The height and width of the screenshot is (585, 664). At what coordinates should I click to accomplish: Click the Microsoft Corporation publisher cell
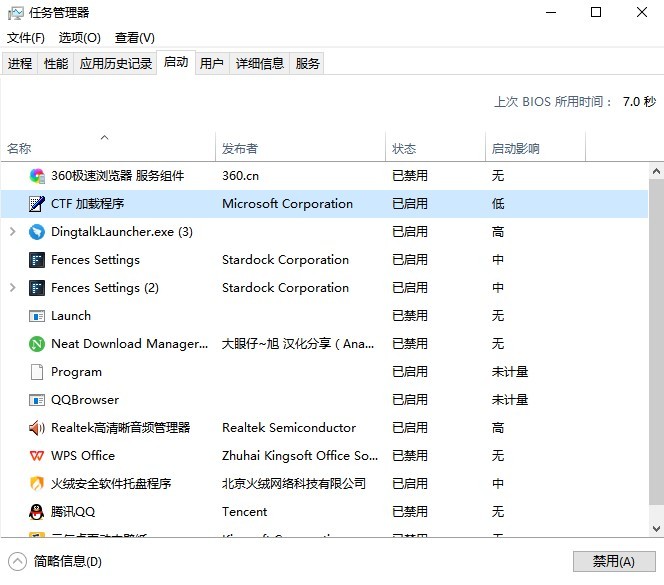[x=288, y=204]
